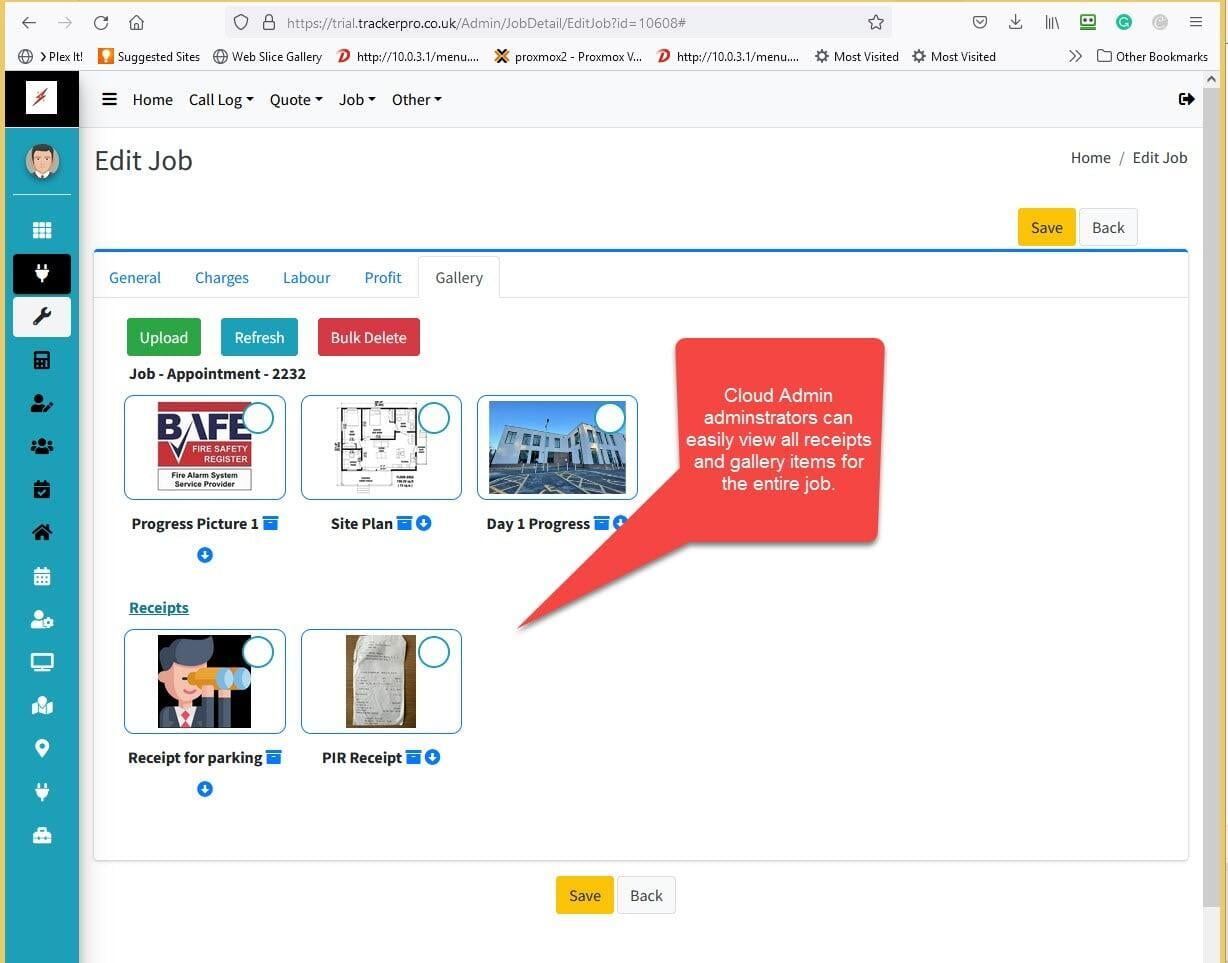1228x963 pixels.
Task: Toggle the hamburger sidebar menu
Action: pyautogui.click(x=110, y=99)
